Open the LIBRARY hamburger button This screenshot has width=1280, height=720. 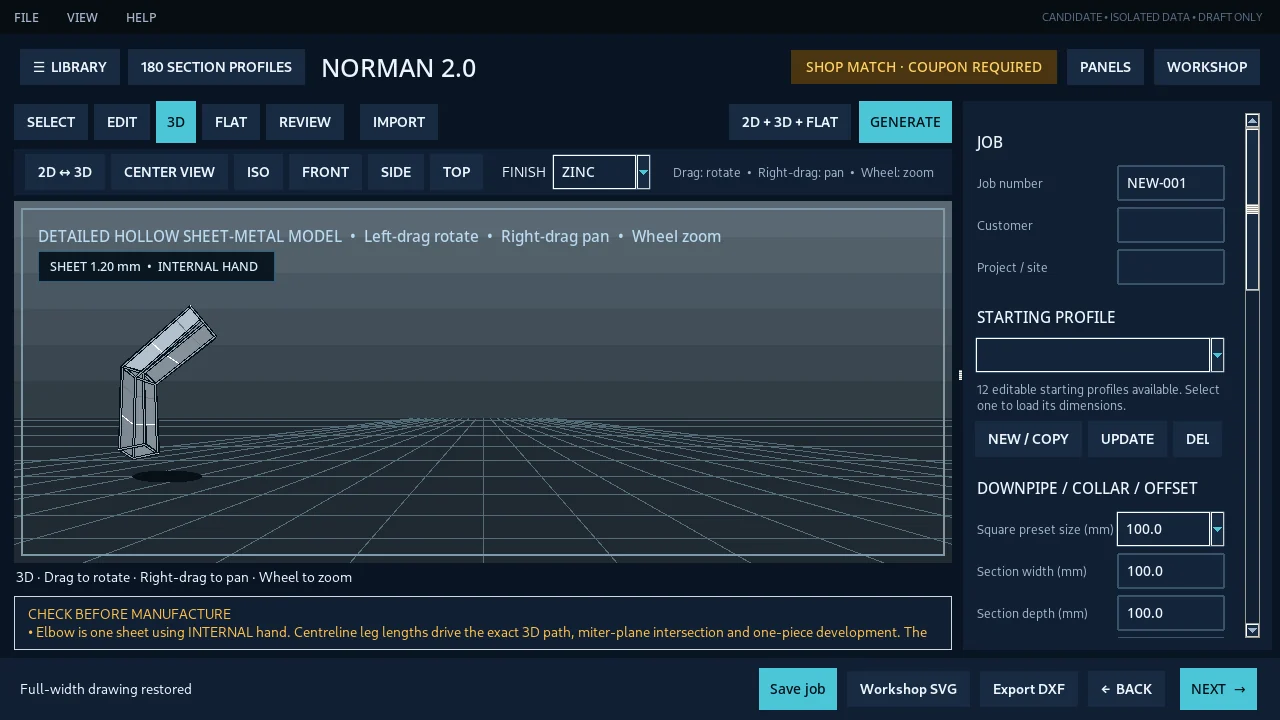point(70,67)
